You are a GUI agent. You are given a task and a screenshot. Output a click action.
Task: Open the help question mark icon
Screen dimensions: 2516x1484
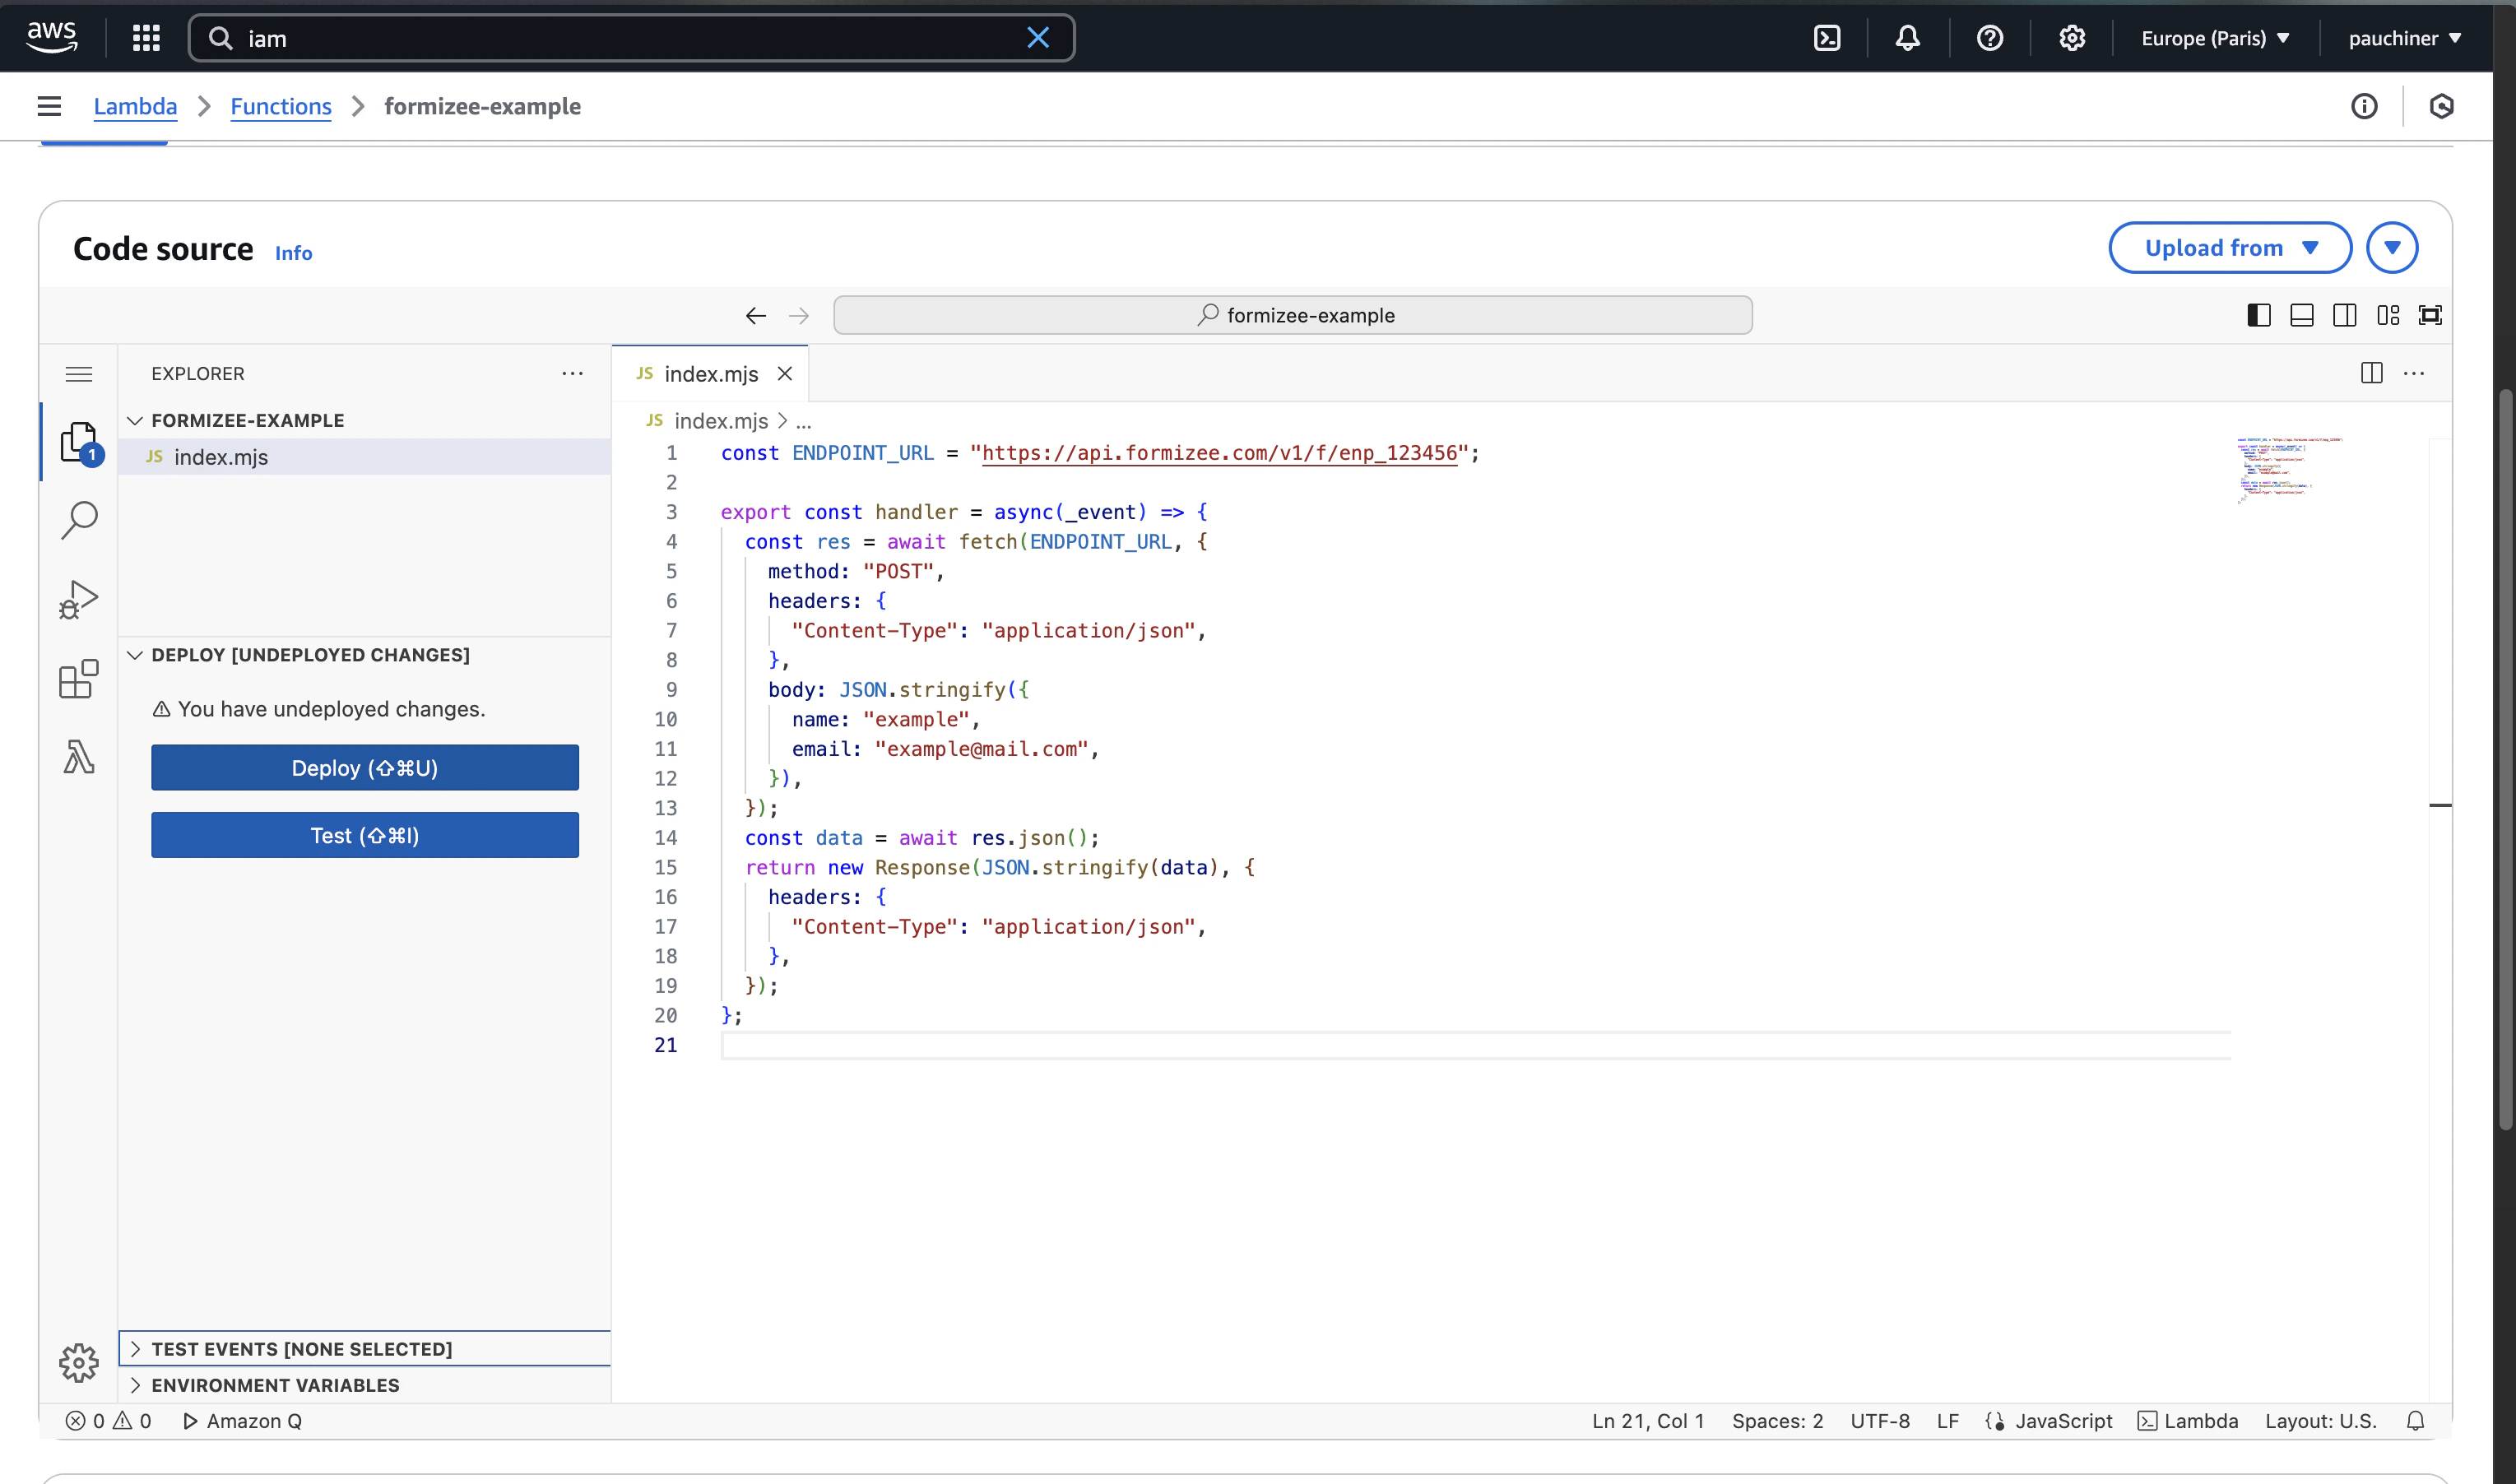[x=1990, y=38]
